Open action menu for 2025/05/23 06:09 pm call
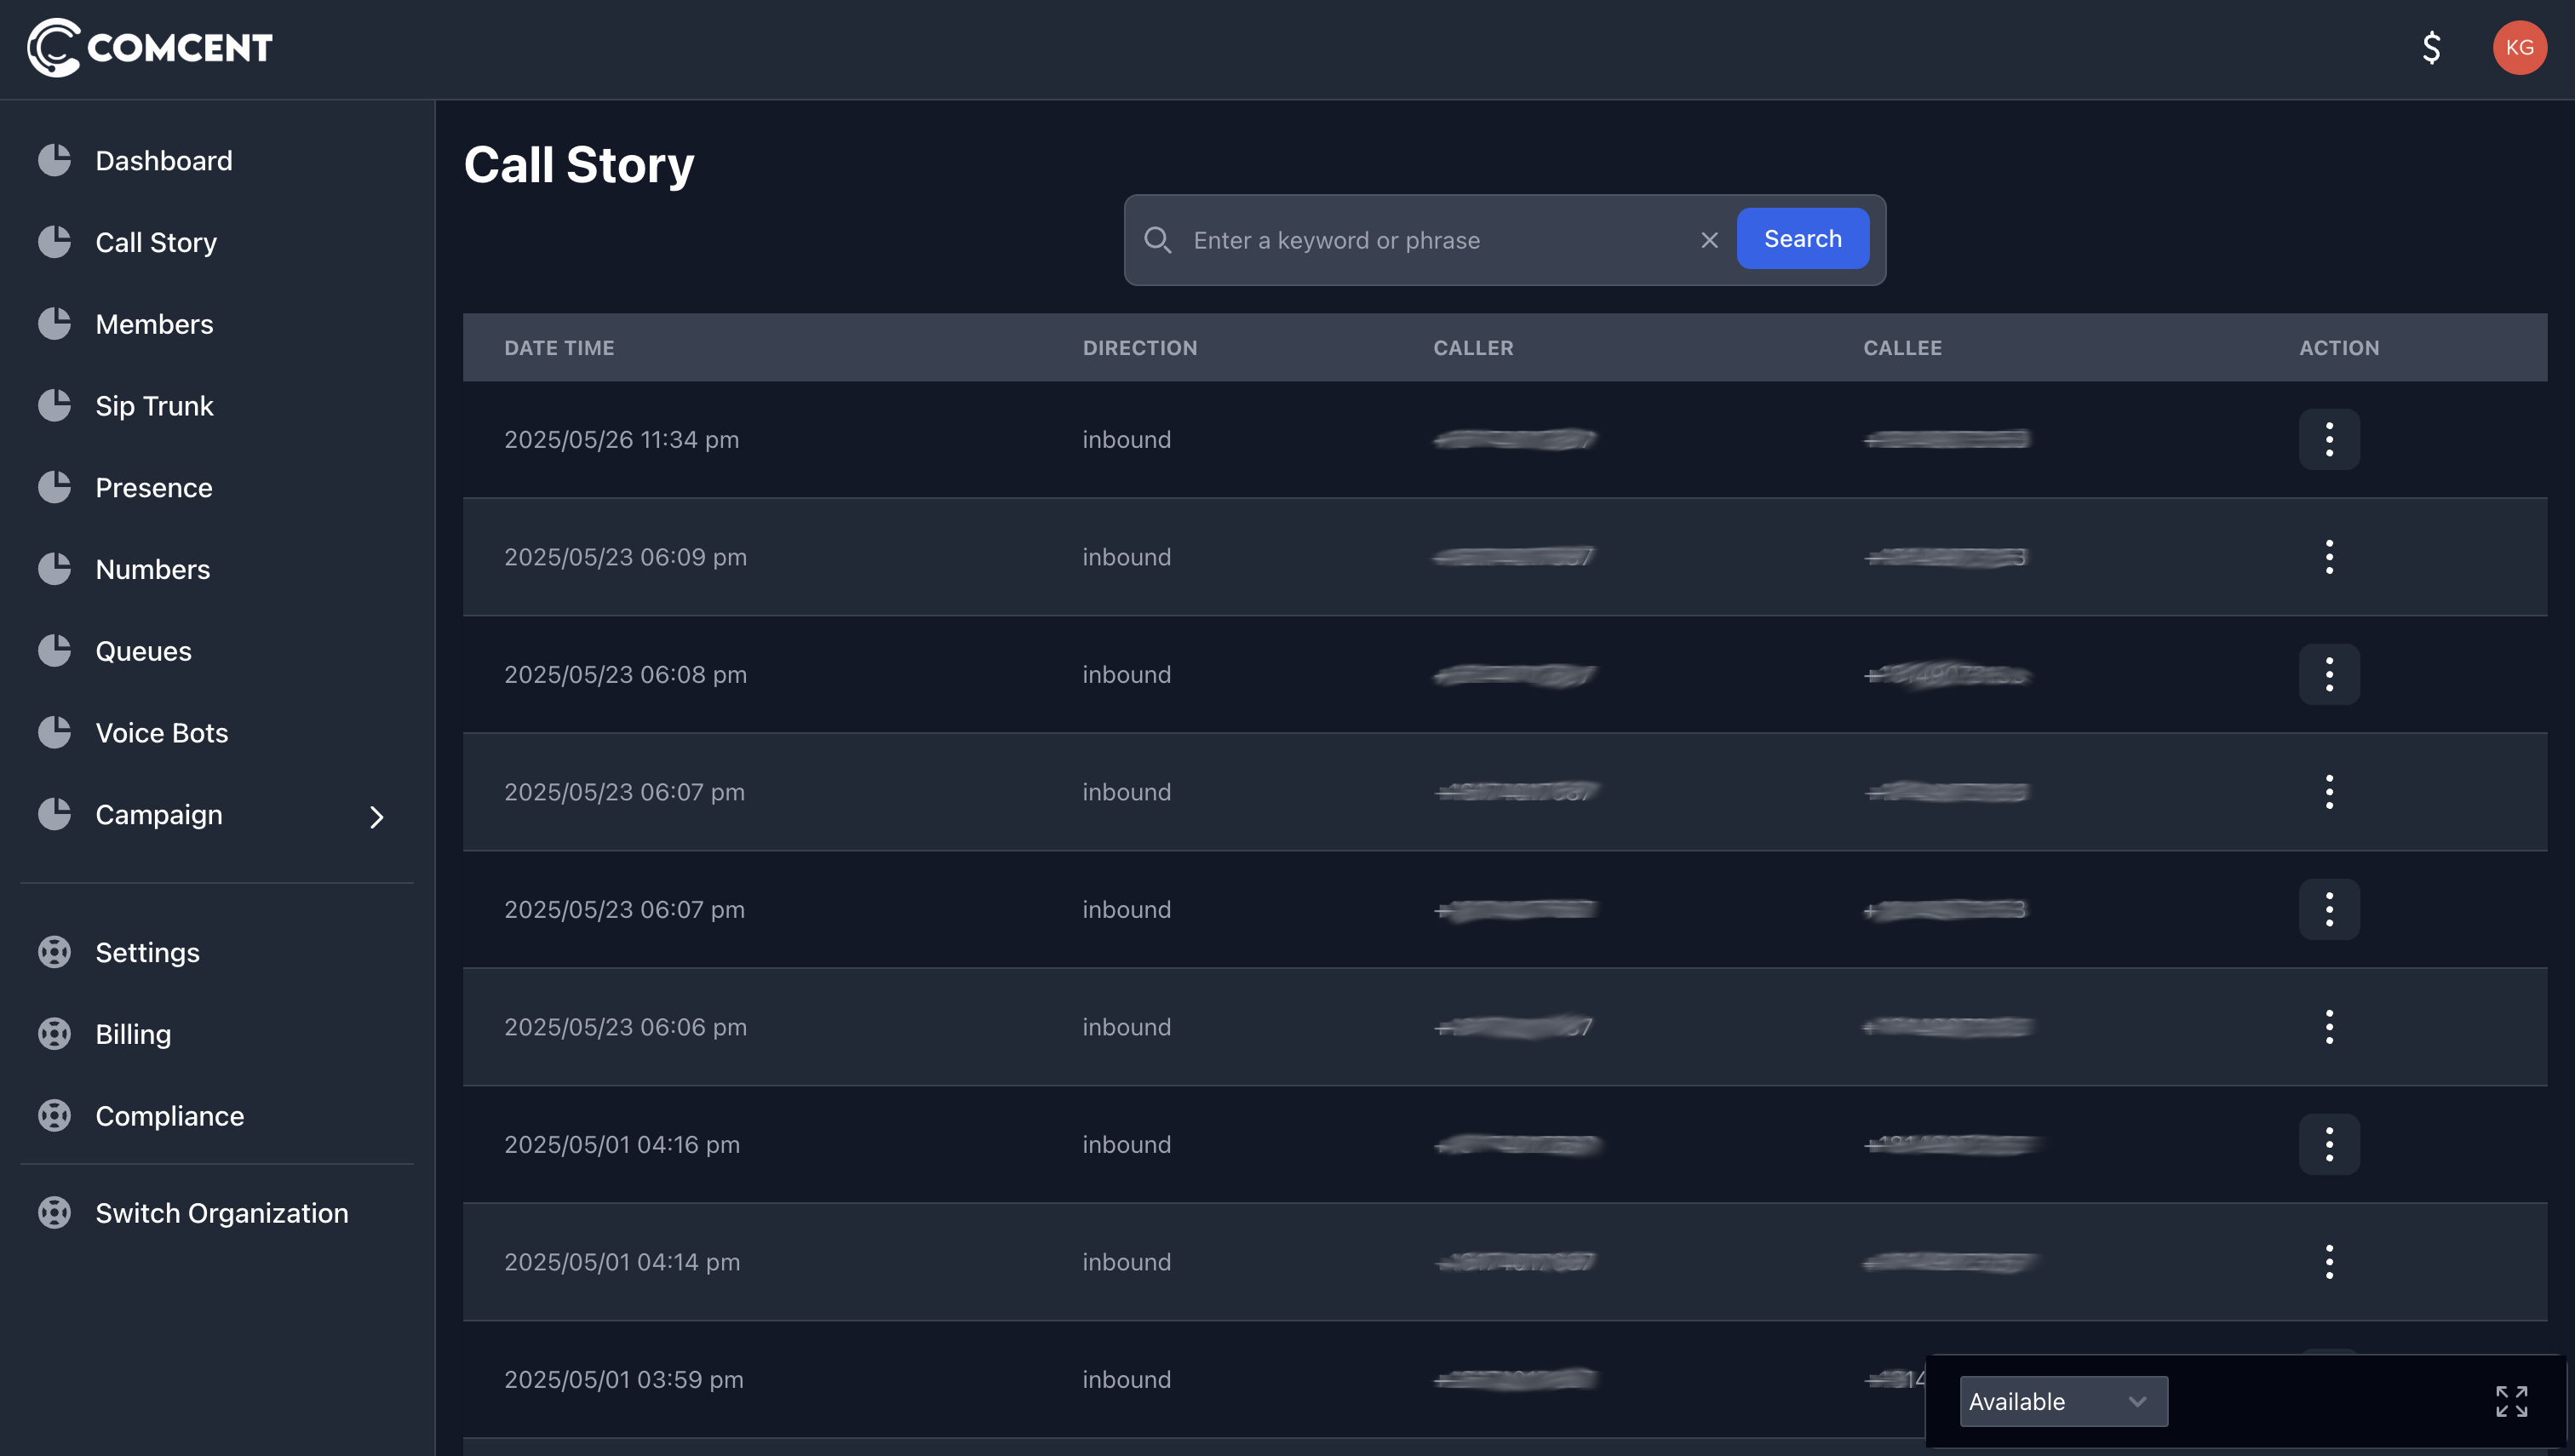2575x1456 pixels. click(2329, 557)
